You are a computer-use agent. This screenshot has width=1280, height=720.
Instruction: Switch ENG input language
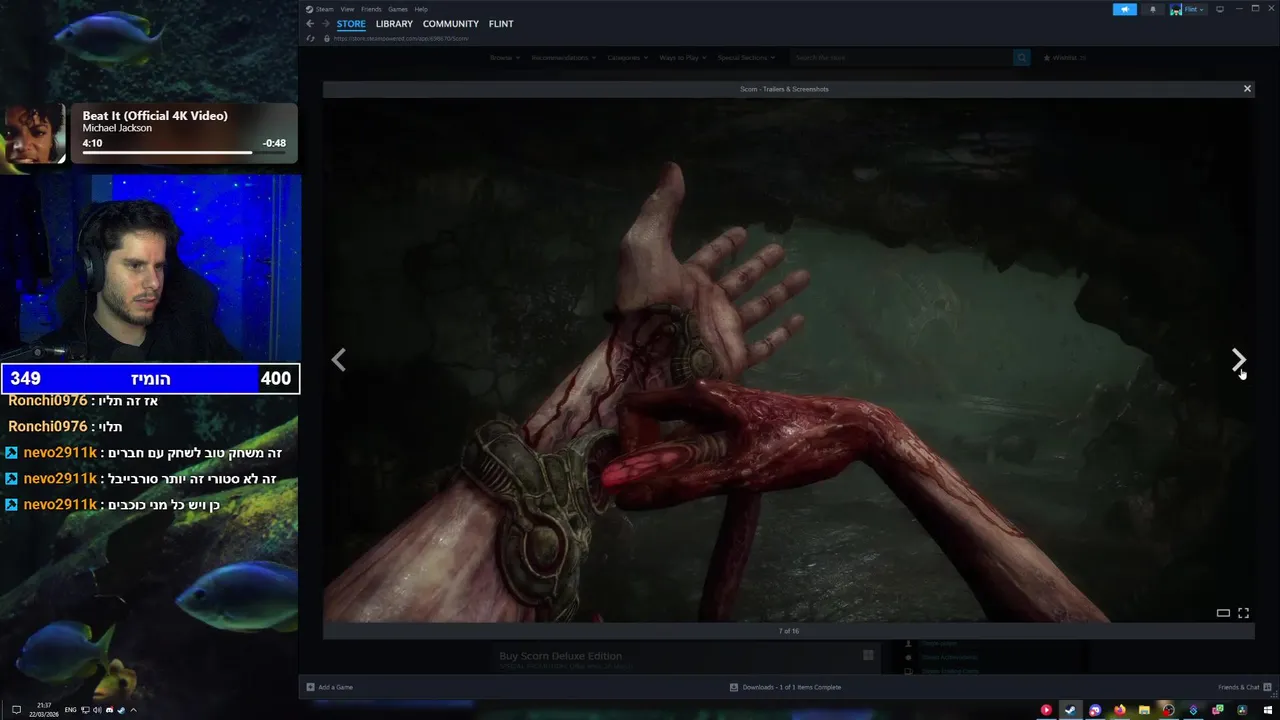coord(71,710)
